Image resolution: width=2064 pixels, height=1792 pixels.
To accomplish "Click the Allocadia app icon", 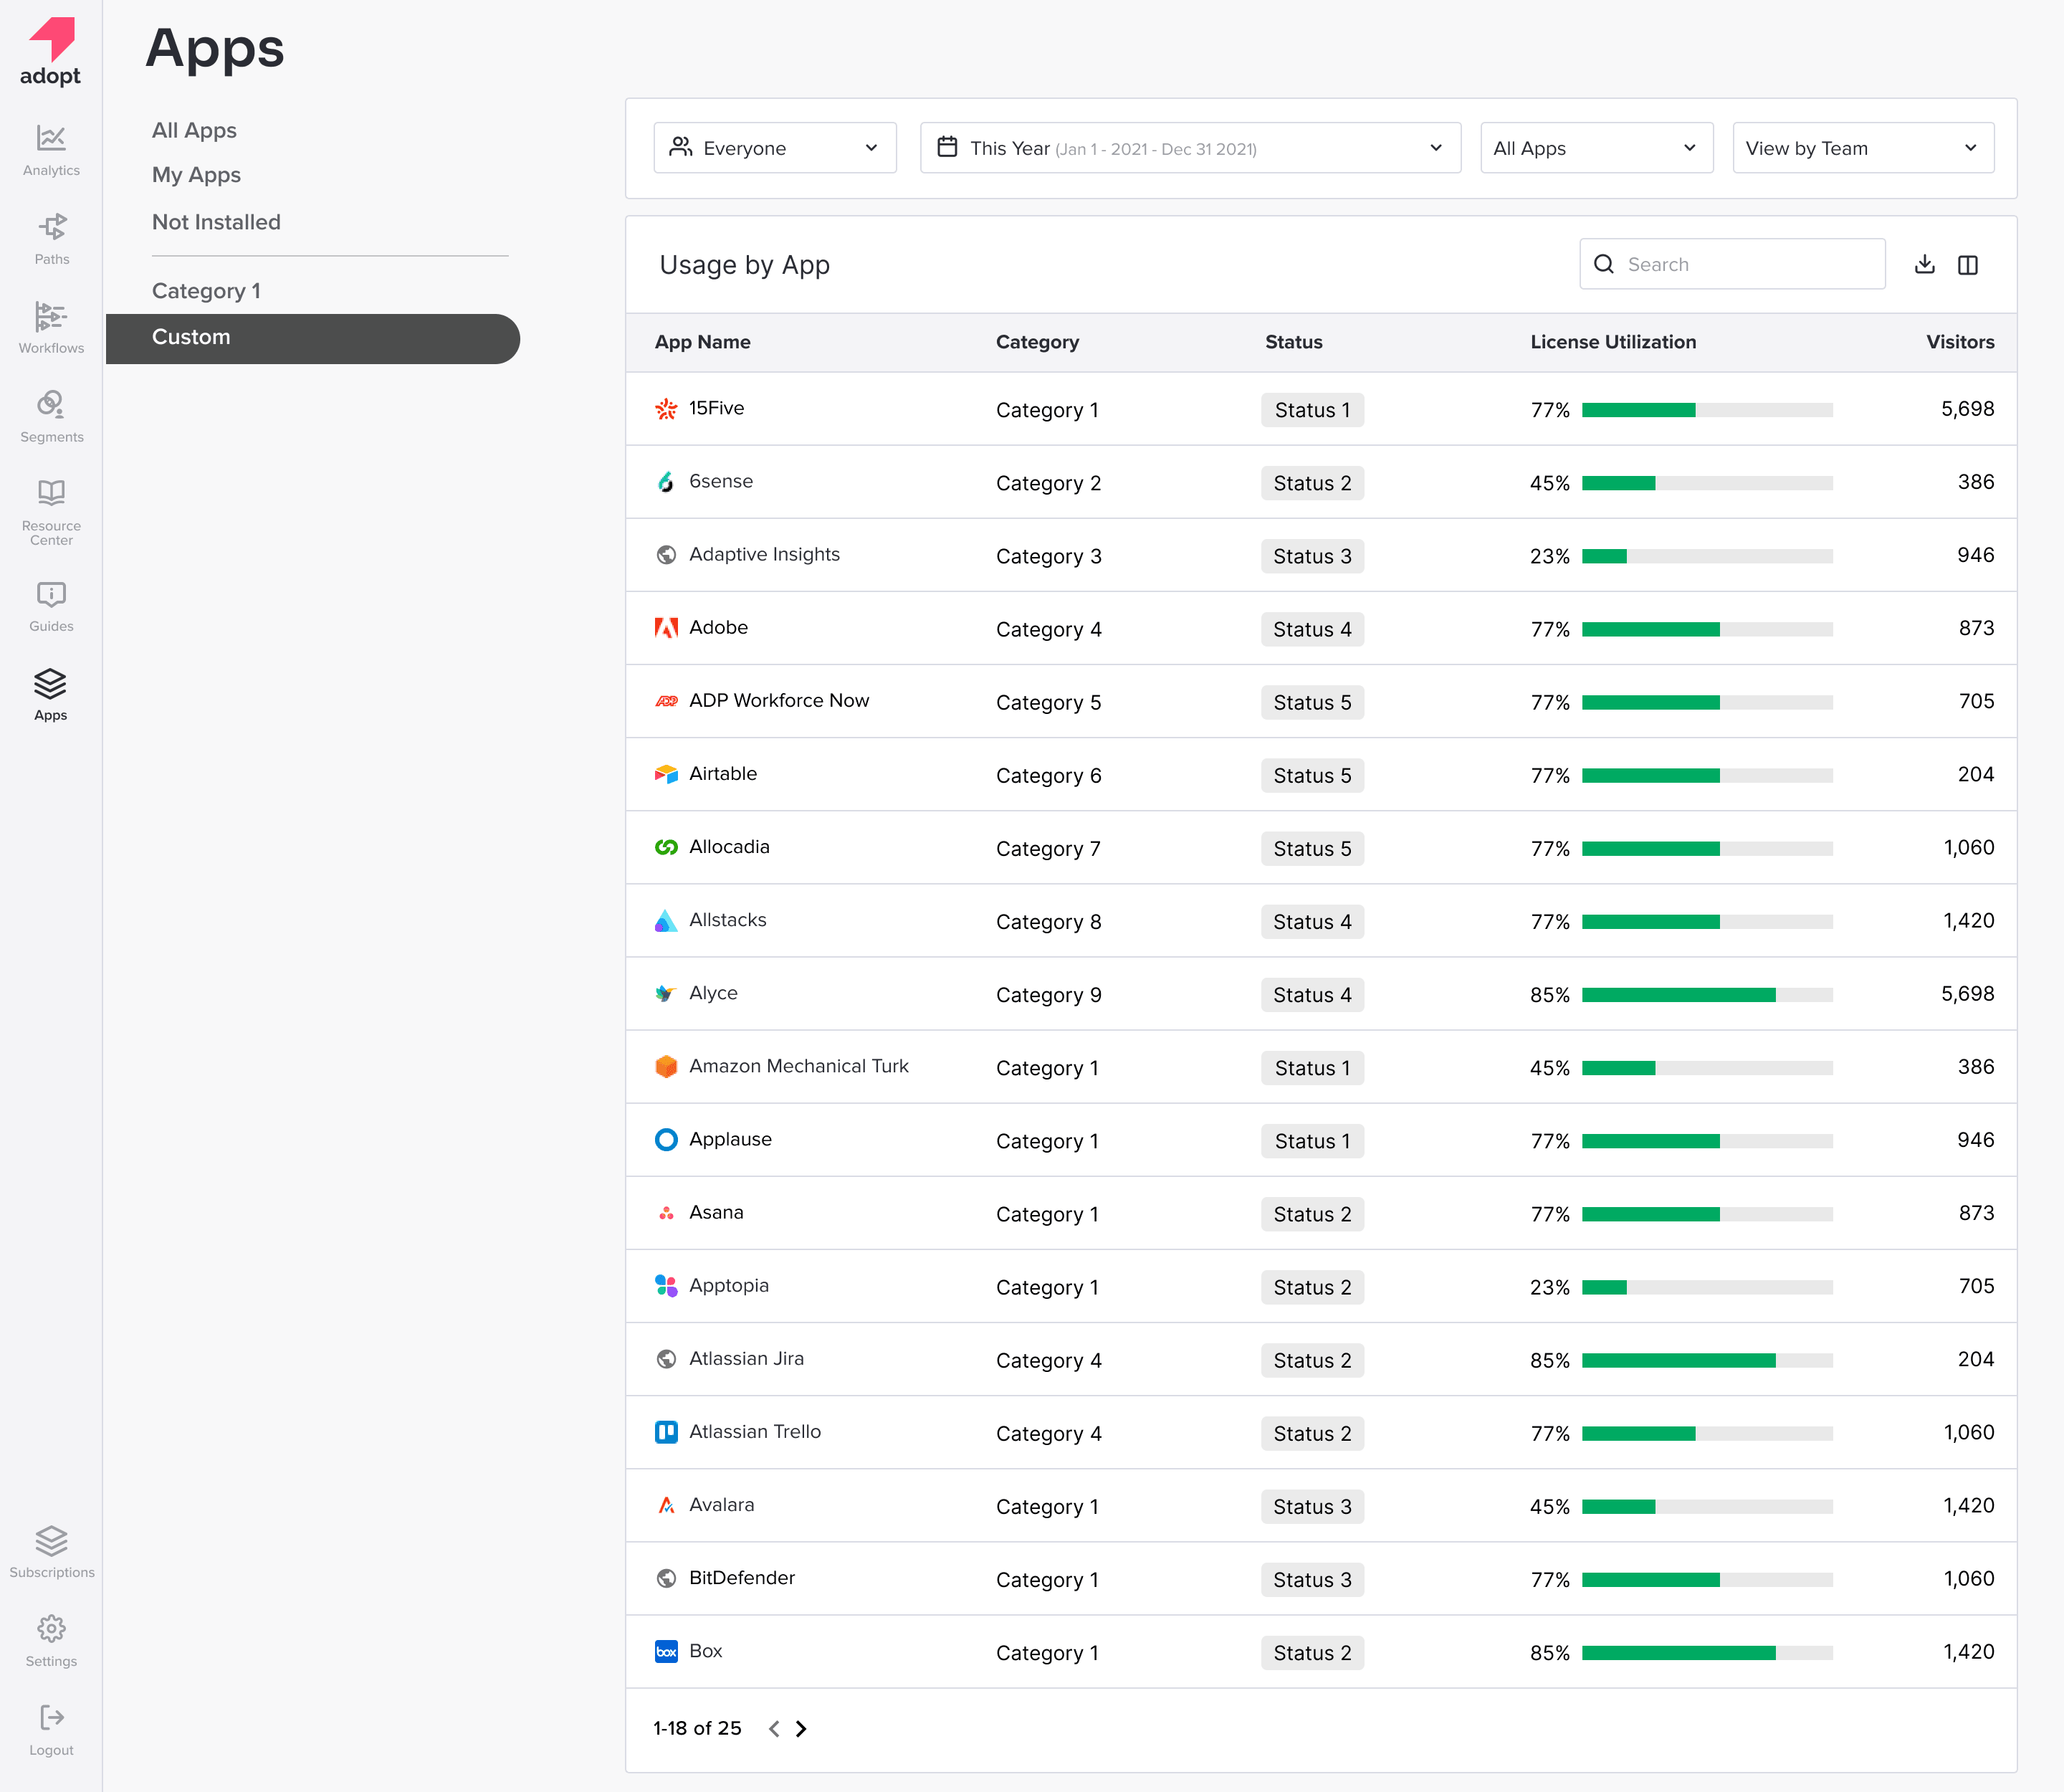I will (666, 847).
